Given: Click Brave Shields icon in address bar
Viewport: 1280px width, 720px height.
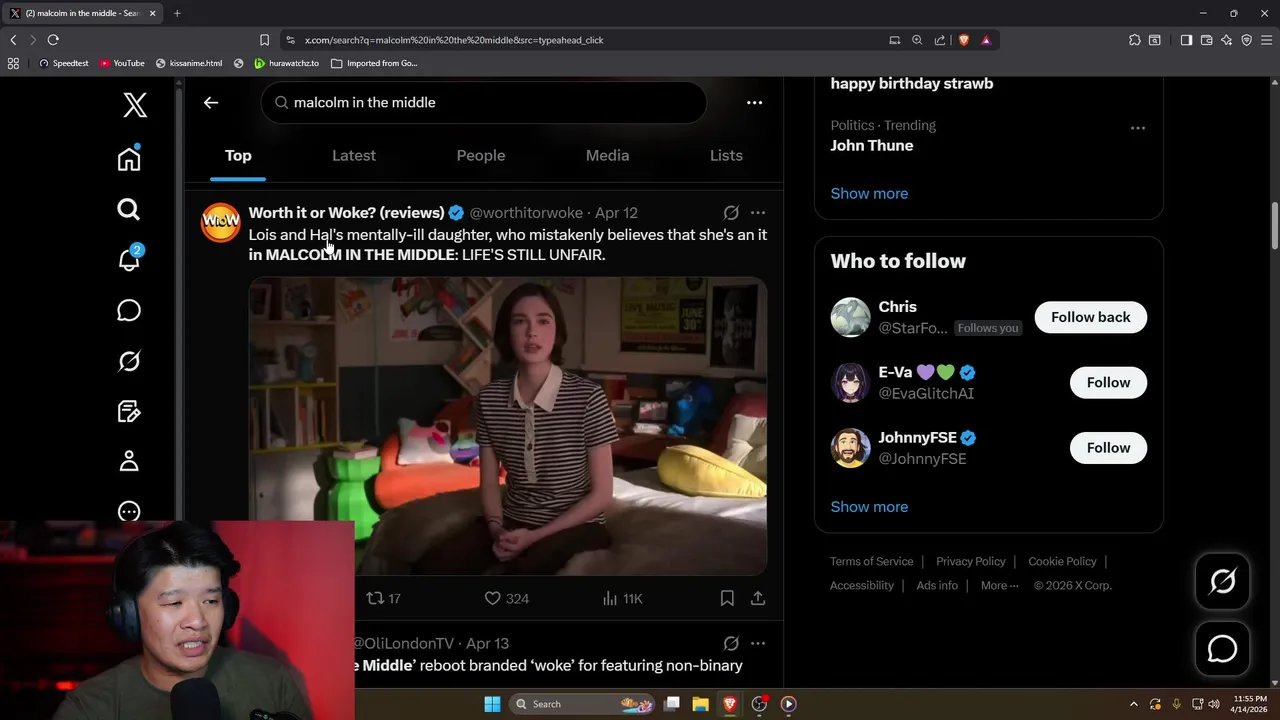Looking at the screenshot, I should point(964,40).
